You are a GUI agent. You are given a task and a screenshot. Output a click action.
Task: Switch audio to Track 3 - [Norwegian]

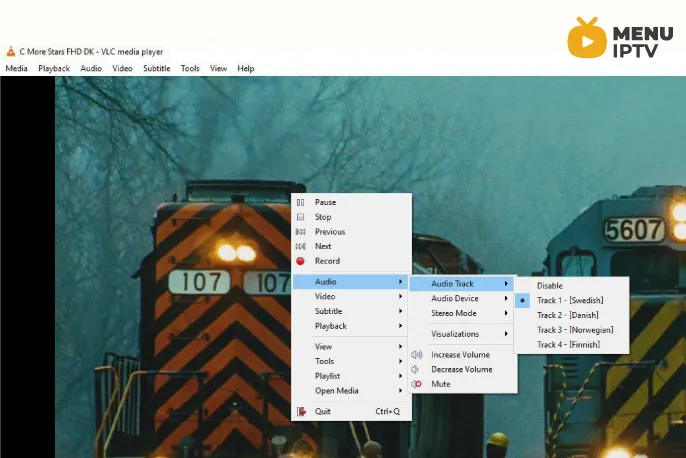(x=572, y=330)
